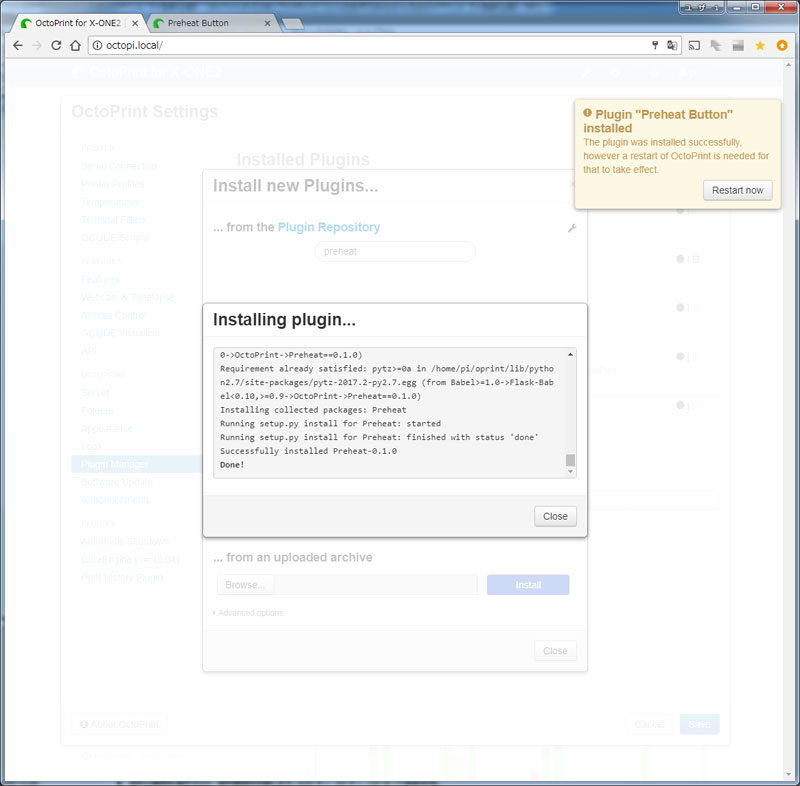Open Terminal Filters settings
The width and height of the screenshot is (800, 786).
coord(113,219)
